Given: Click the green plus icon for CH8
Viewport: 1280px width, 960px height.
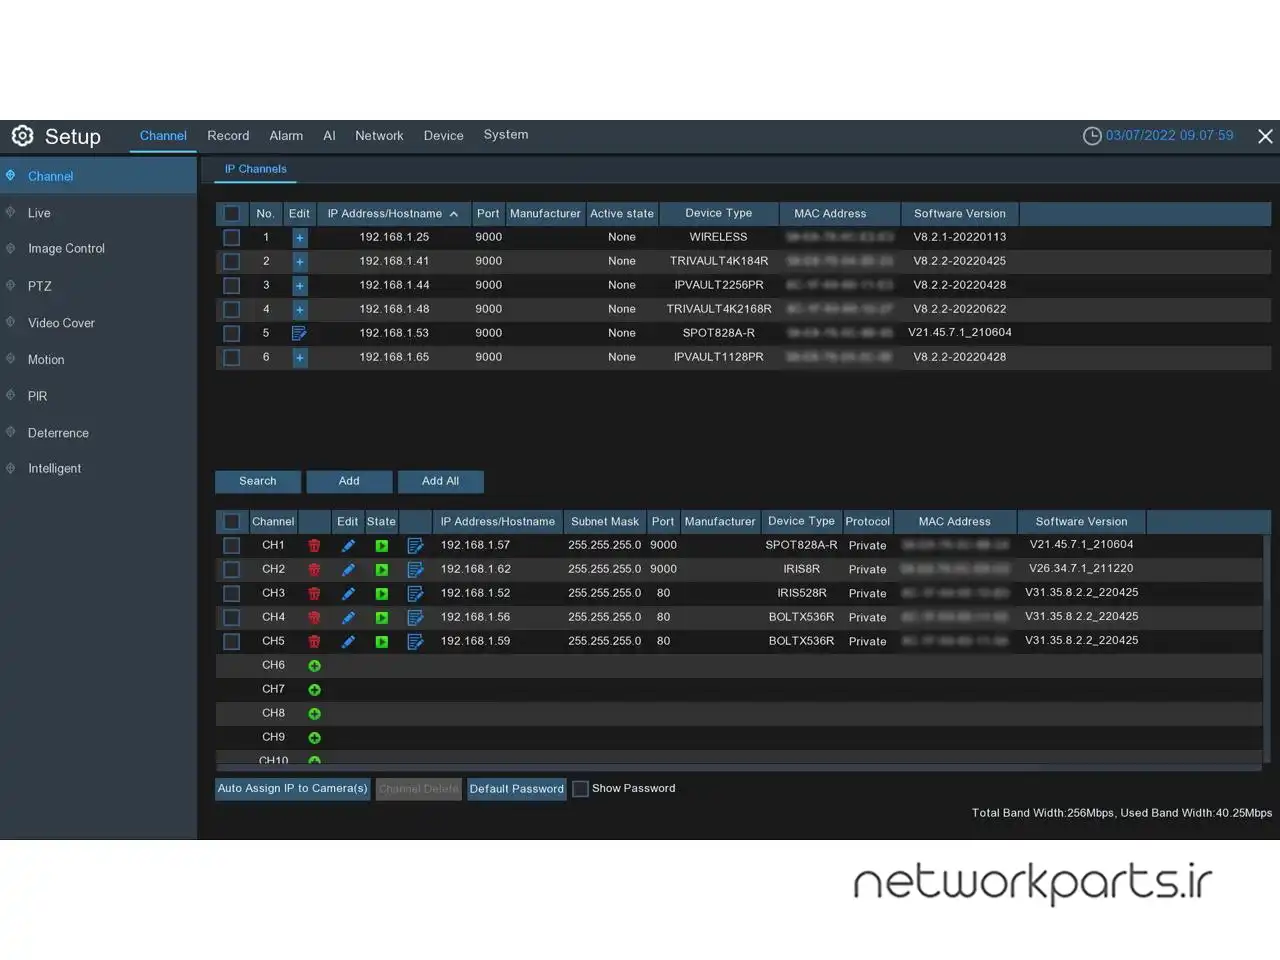Looking at the screenshot, I should [314, 714].
